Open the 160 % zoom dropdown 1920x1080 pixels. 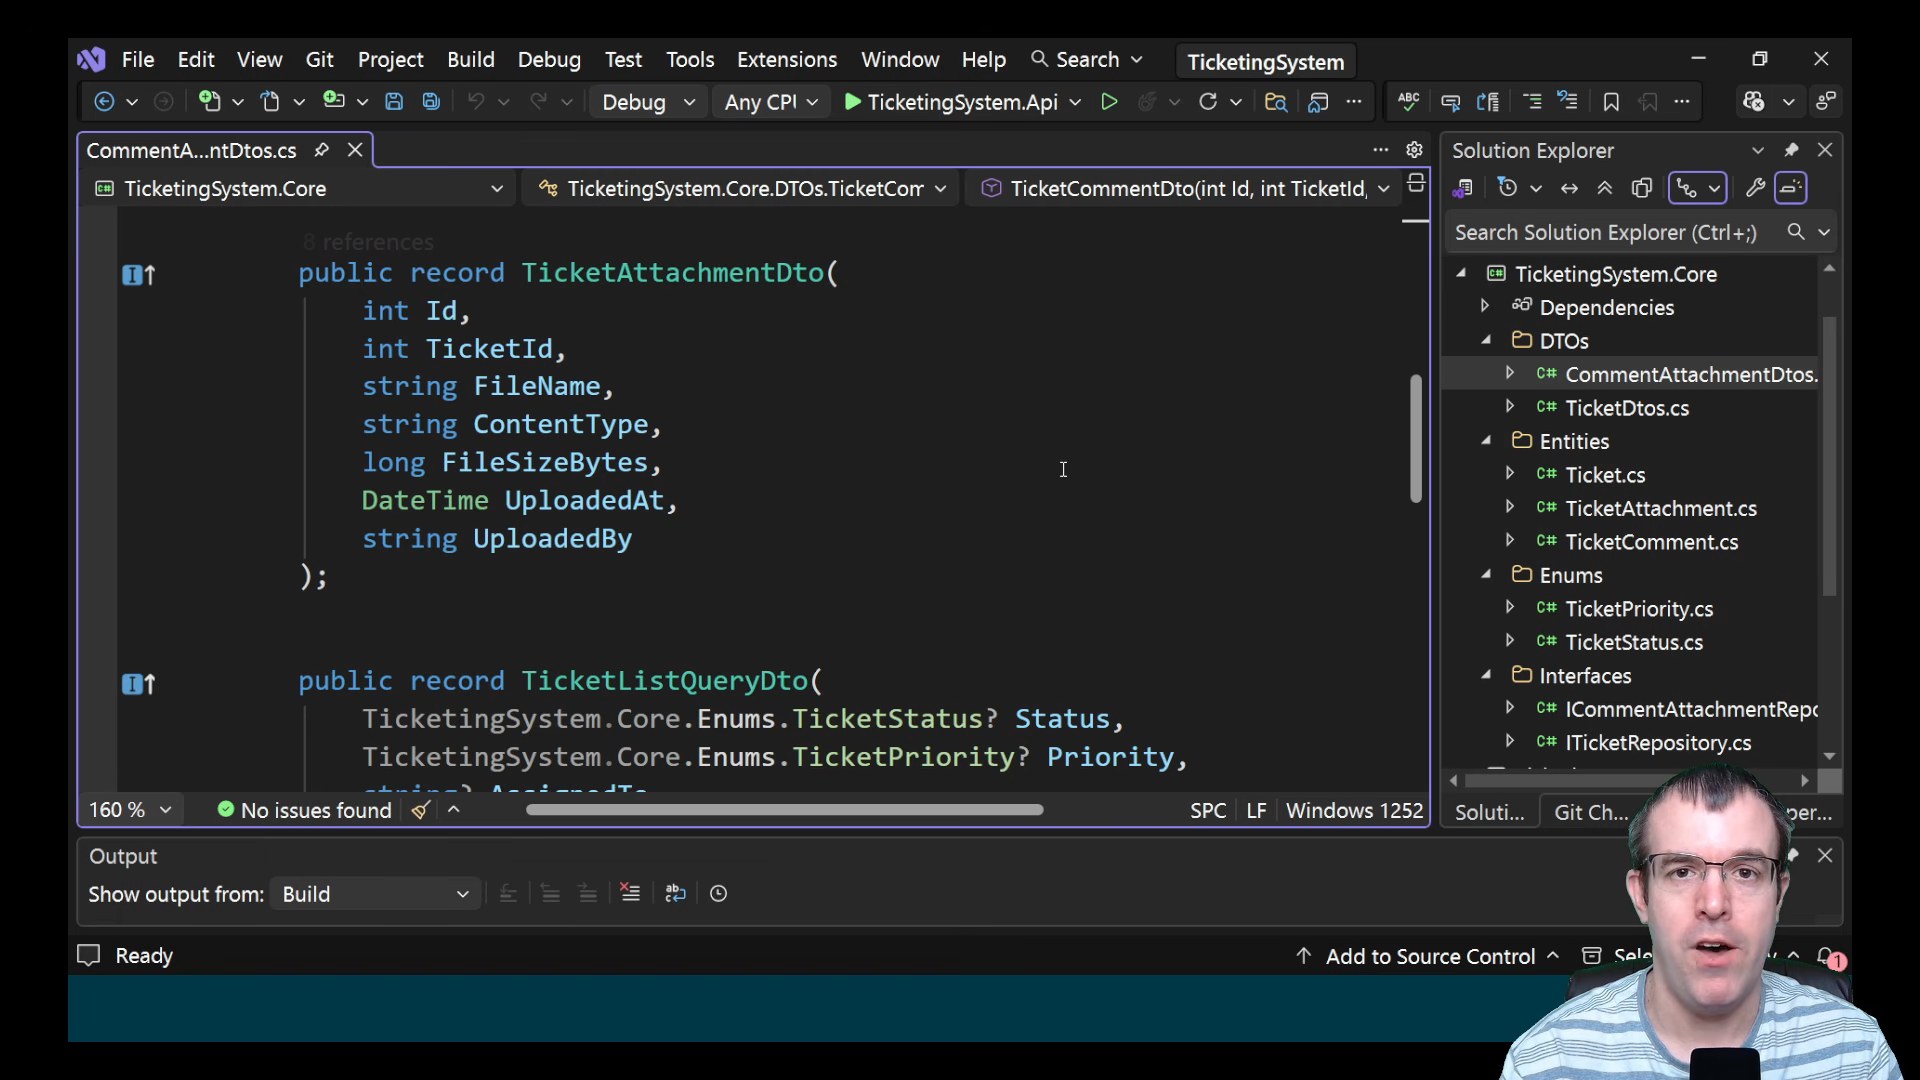pos(130,810)
